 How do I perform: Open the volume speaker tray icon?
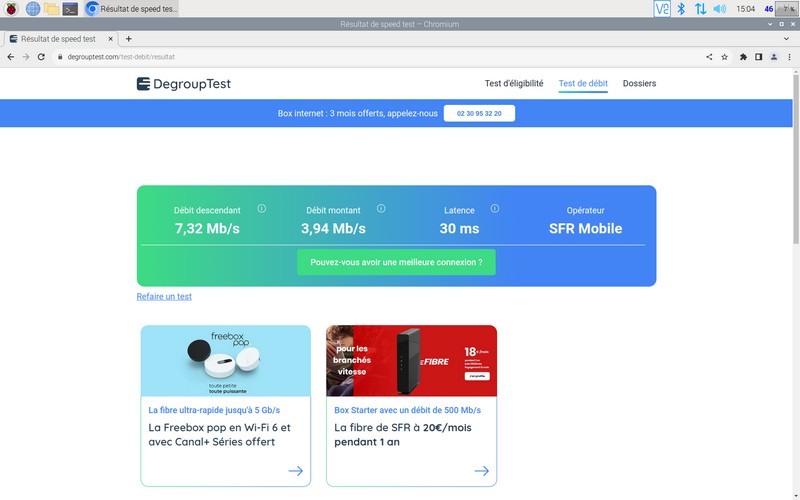pos(719,9)
